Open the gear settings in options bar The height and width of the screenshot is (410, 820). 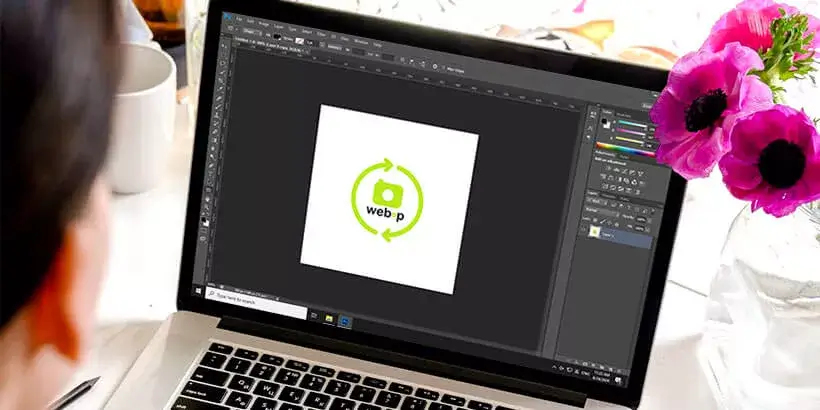[435, 66]
